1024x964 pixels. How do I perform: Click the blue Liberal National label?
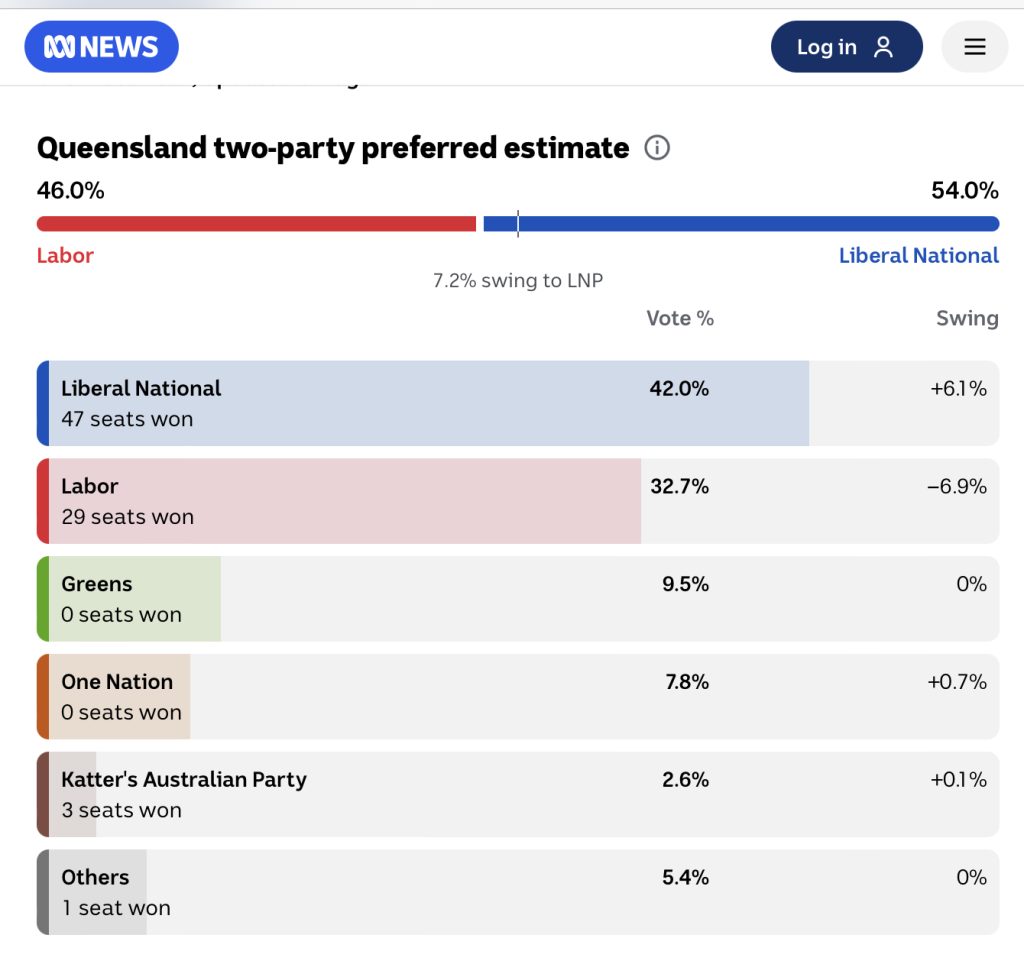tap(918, 256)
